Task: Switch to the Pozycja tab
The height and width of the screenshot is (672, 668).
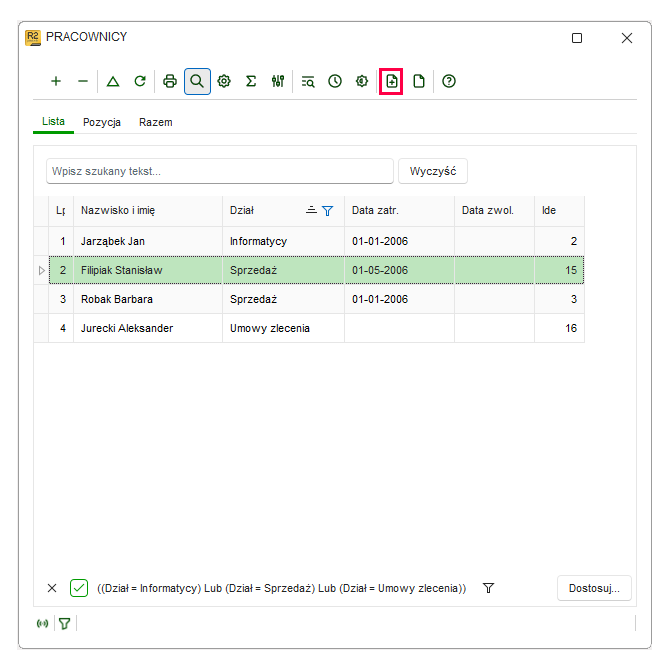Action: (102, 123)
